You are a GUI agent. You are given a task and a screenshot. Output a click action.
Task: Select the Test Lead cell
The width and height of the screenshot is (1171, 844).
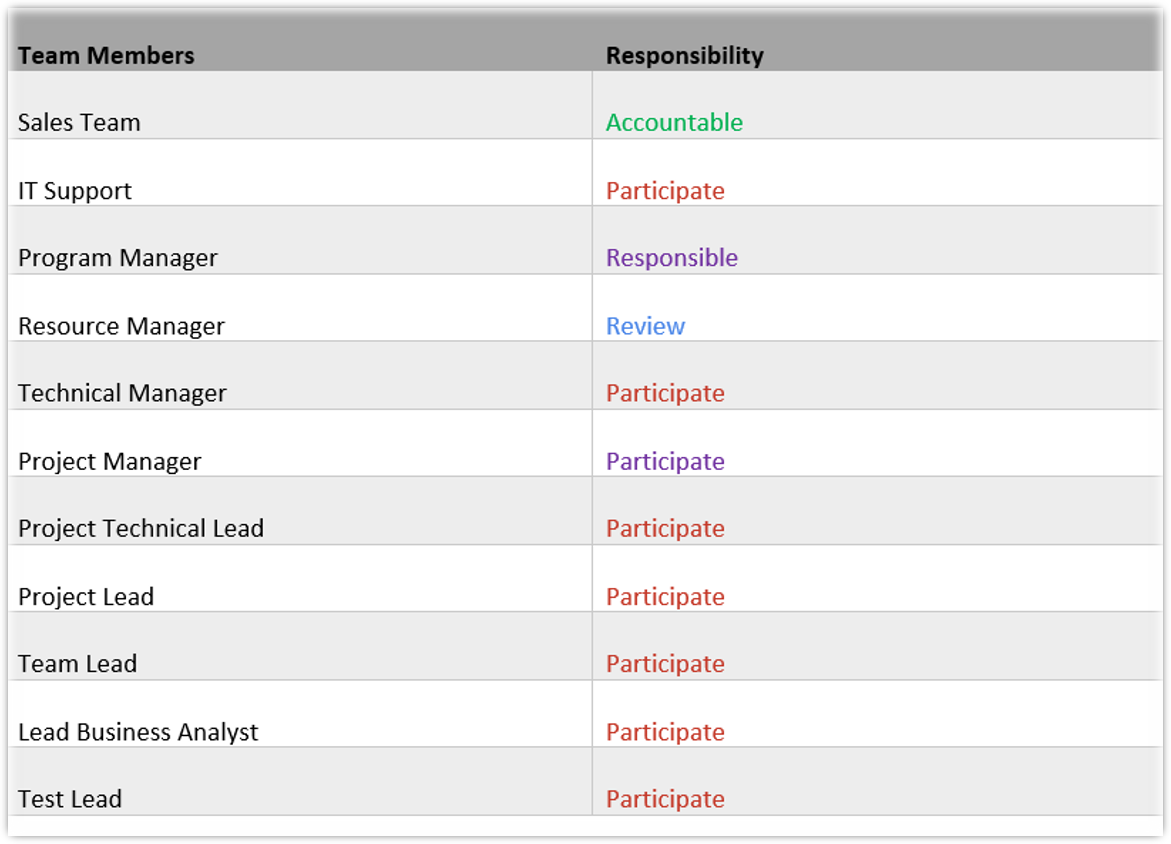pyautogui.click(x=70, y=799)
